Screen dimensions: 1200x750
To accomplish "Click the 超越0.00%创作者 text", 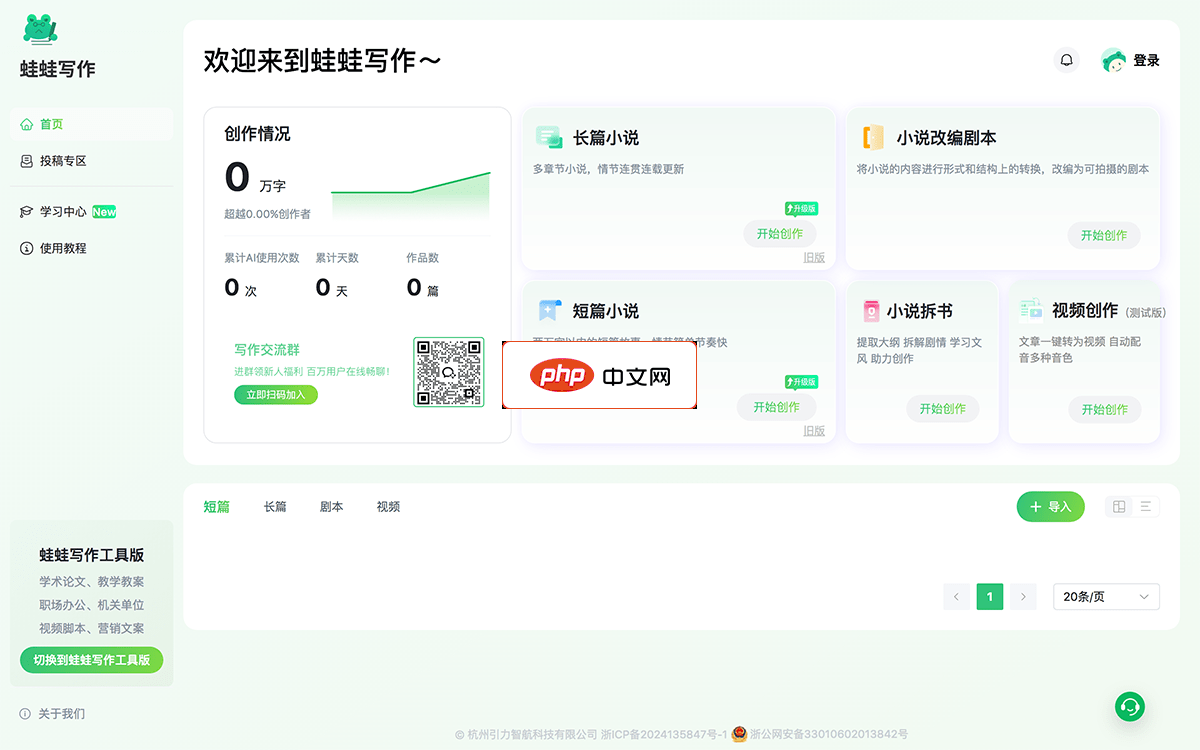I will tap(267, 214).
